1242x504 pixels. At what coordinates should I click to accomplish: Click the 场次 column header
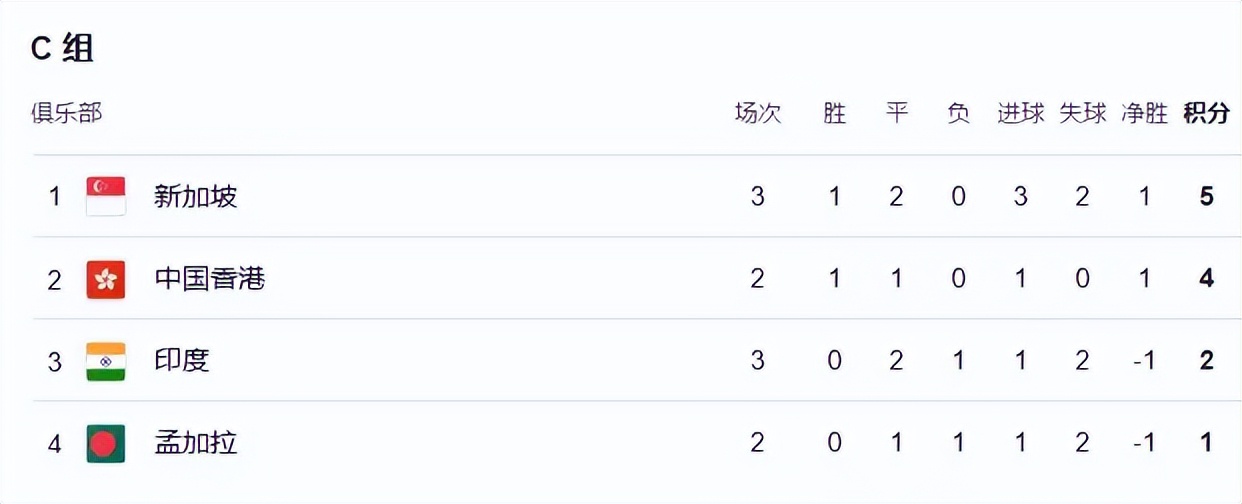click(x=758, y=113)
